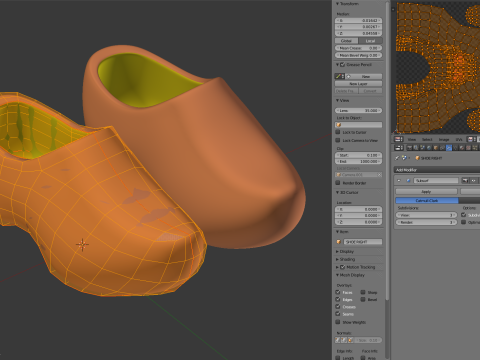The width and height of the screenshot is (480, 360).
Task: Select the Scene properties tab icon
Action: click(423, 148)
